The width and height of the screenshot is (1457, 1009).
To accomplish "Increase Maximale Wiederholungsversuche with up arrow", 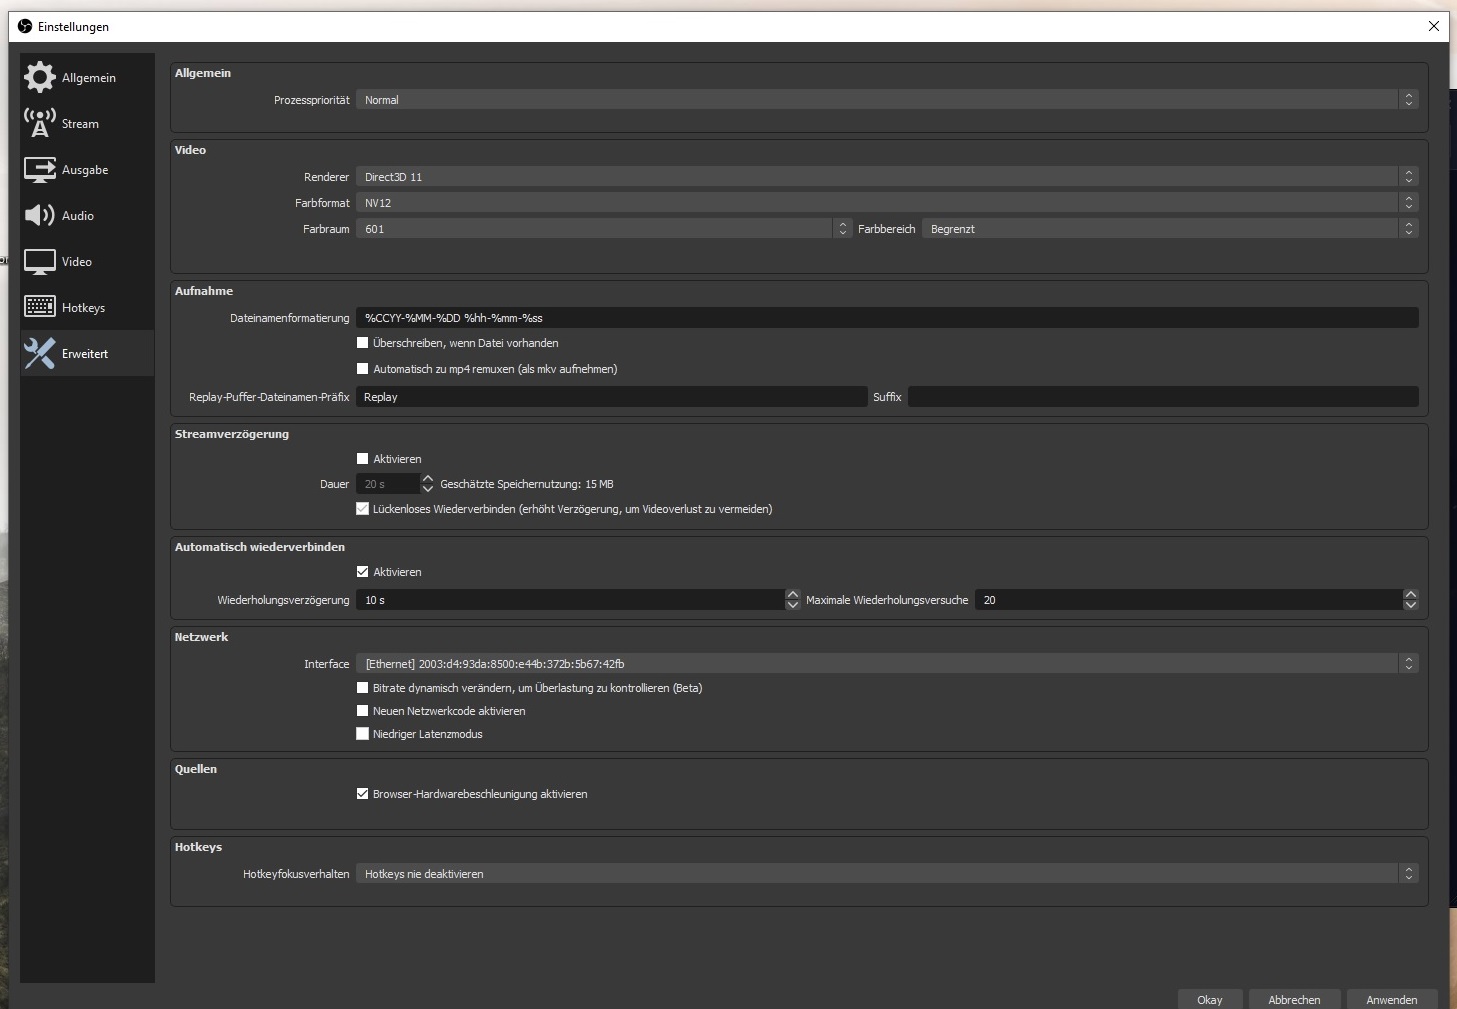I will 1410,595.
